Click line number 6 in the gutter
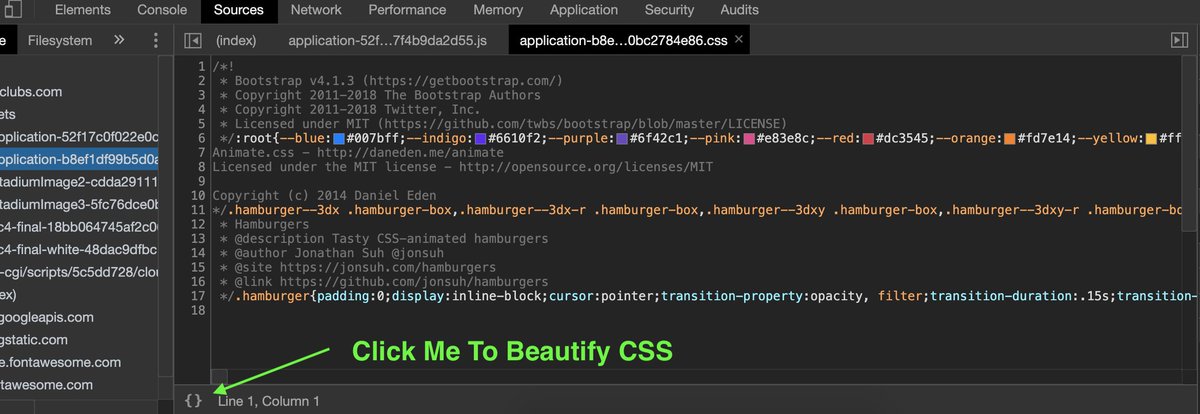Image resolution: width=1200 pixels, height=414 pixels. [201, 137]
